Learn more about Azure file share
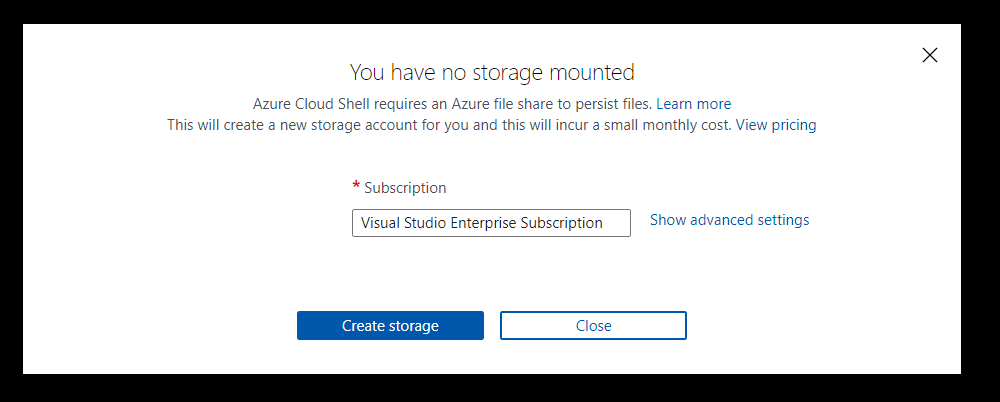Viewport: 1000px width, 402px height. click(693, 104)
